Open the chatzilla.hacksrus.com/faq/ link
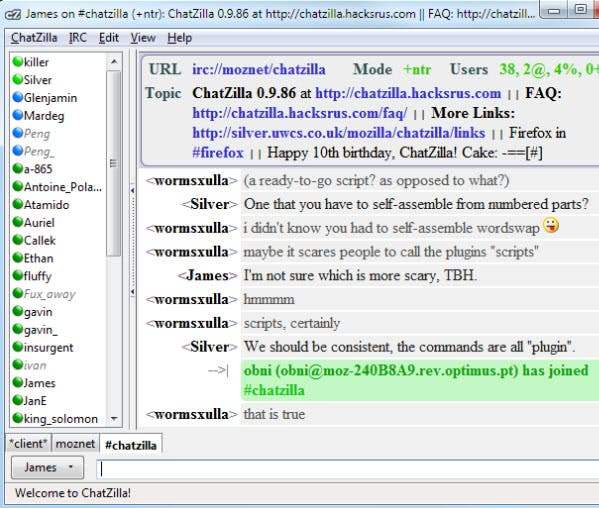 [x=300, y=113]
